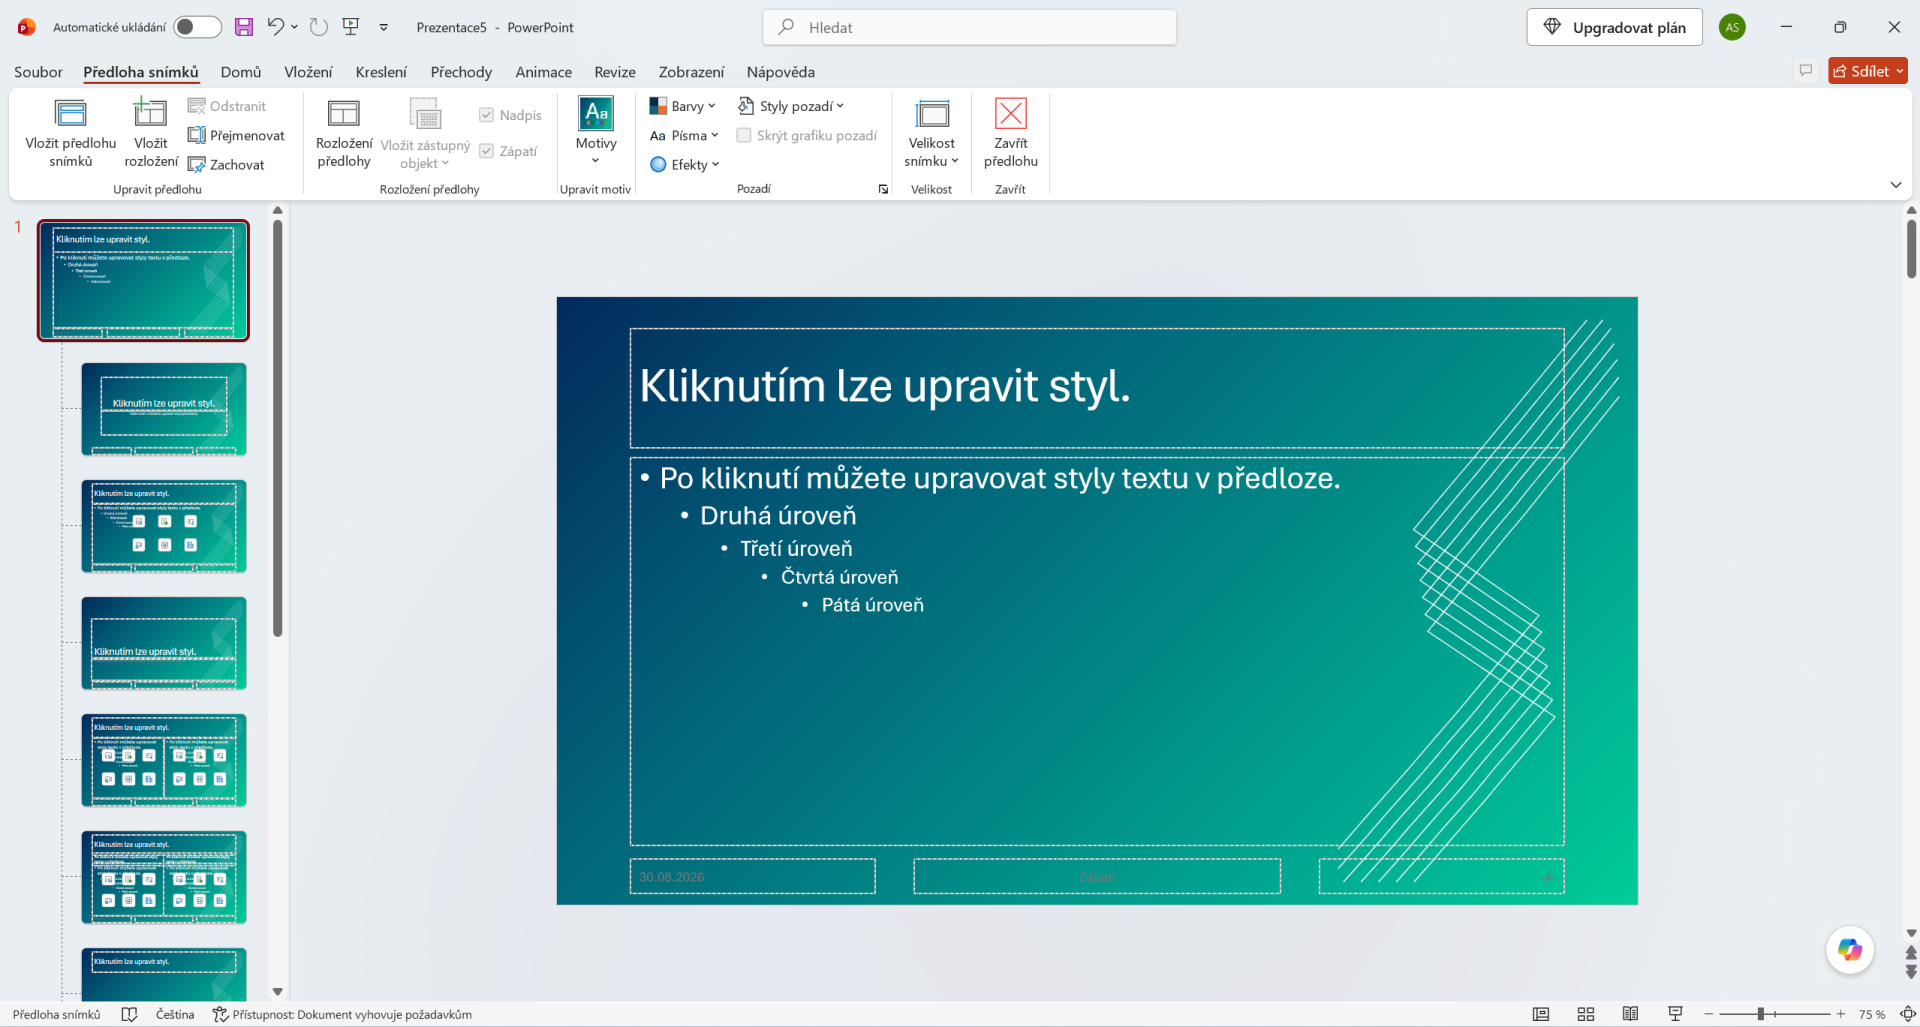
Task: Open the Přechody tab
Action: 461,72
